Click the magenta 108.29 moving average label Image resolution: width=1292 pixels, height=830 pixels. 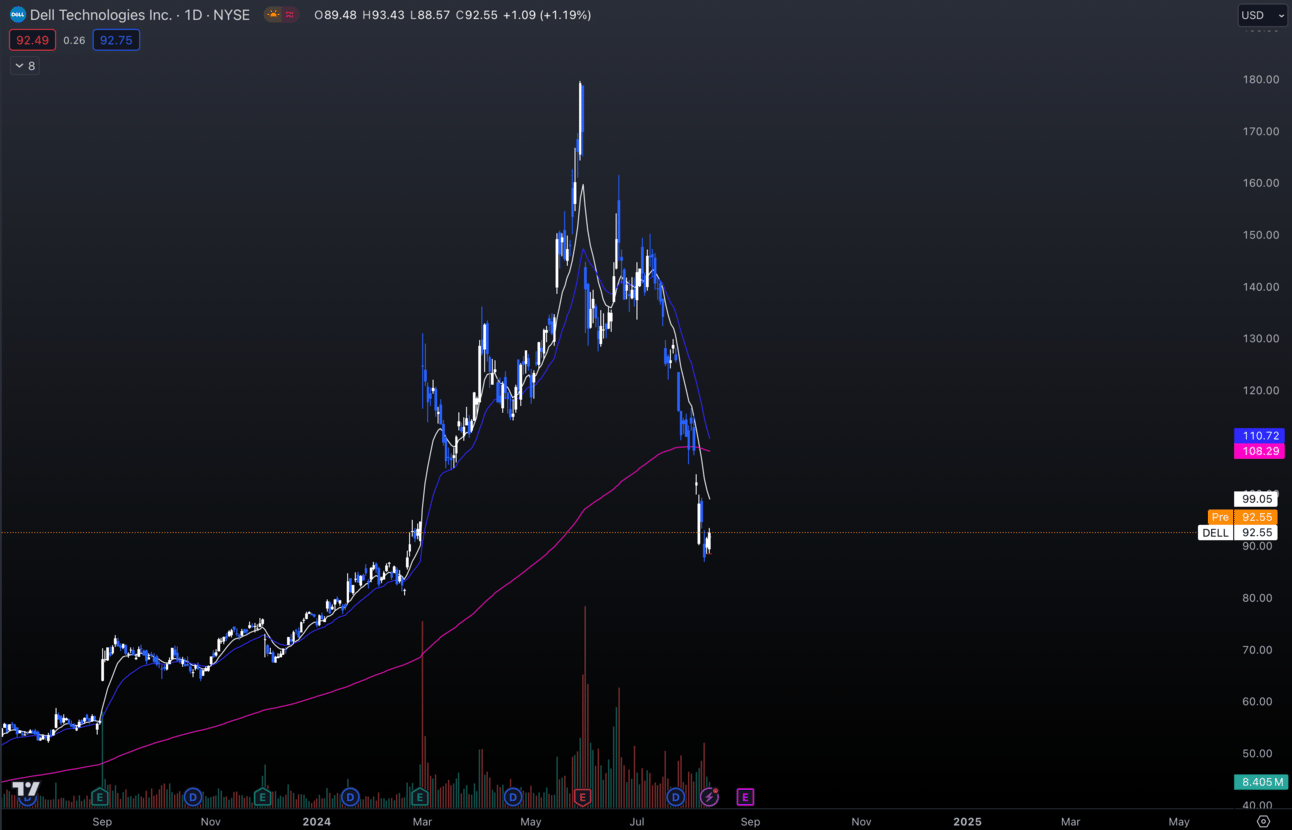coord(1260,451)
